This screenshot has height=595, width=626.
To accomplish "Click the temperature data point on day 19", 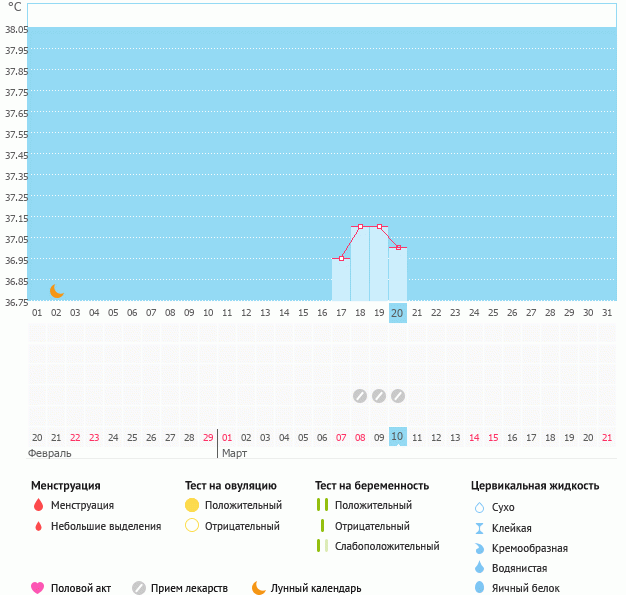I will [x=379, y=227].
